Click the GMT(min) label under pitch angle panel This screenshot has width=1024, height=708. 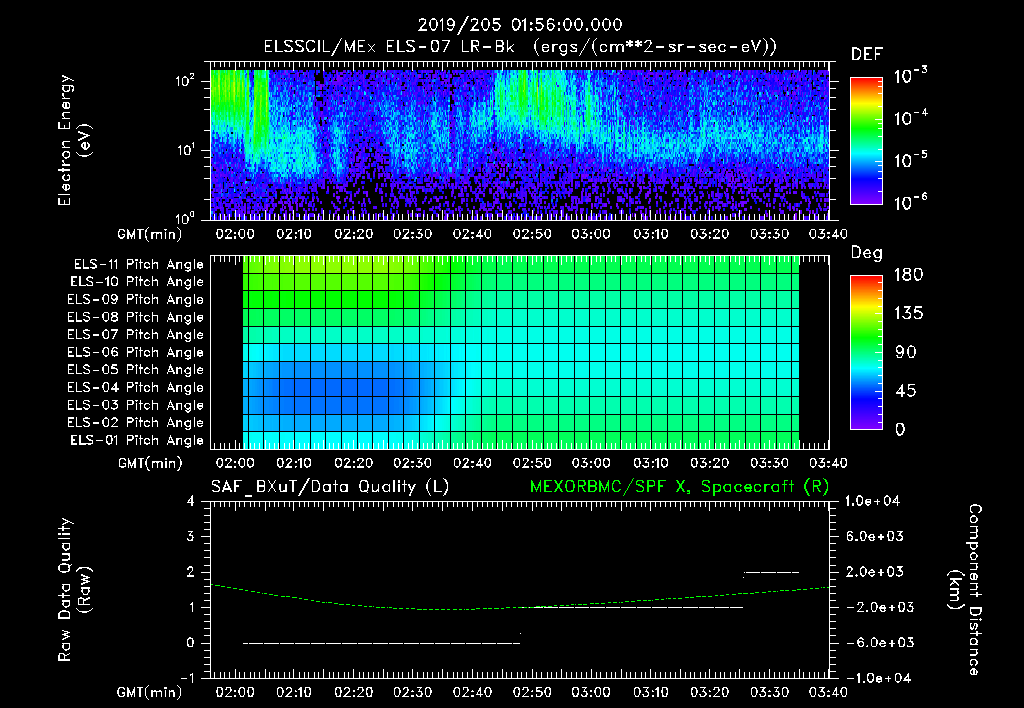click(x=150, y=464)
